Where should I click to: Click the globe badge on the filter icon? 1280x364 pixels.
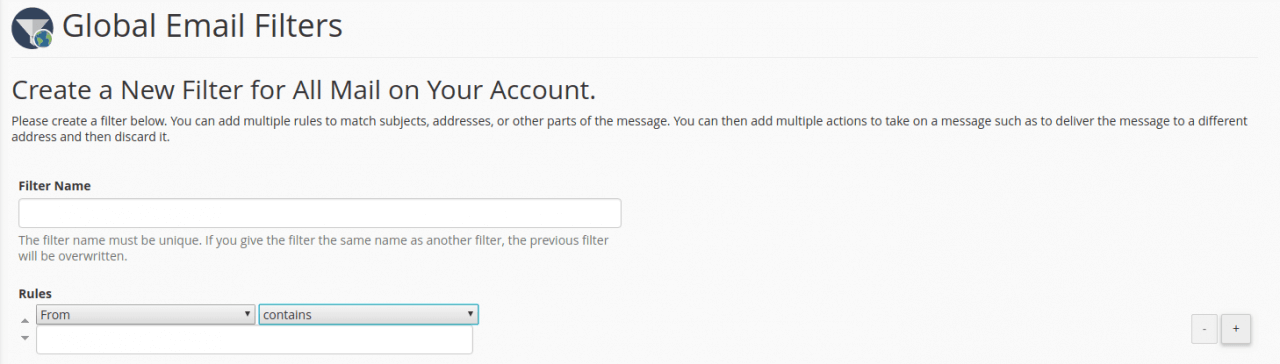[x=43, y=39]
